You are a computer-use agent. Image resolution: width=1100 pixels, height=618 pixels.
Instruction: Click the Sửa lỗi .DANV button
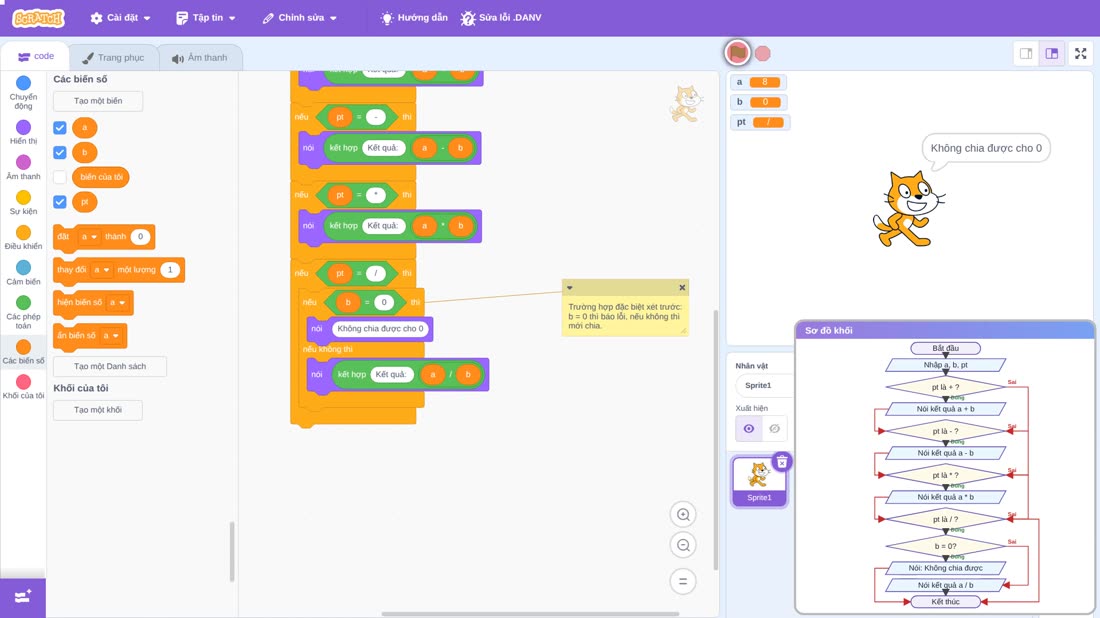coord(501,18)
